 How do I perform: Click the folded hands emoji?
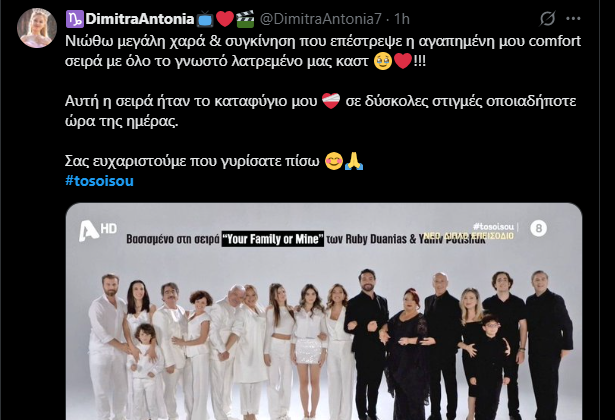[x=354, y=161]
